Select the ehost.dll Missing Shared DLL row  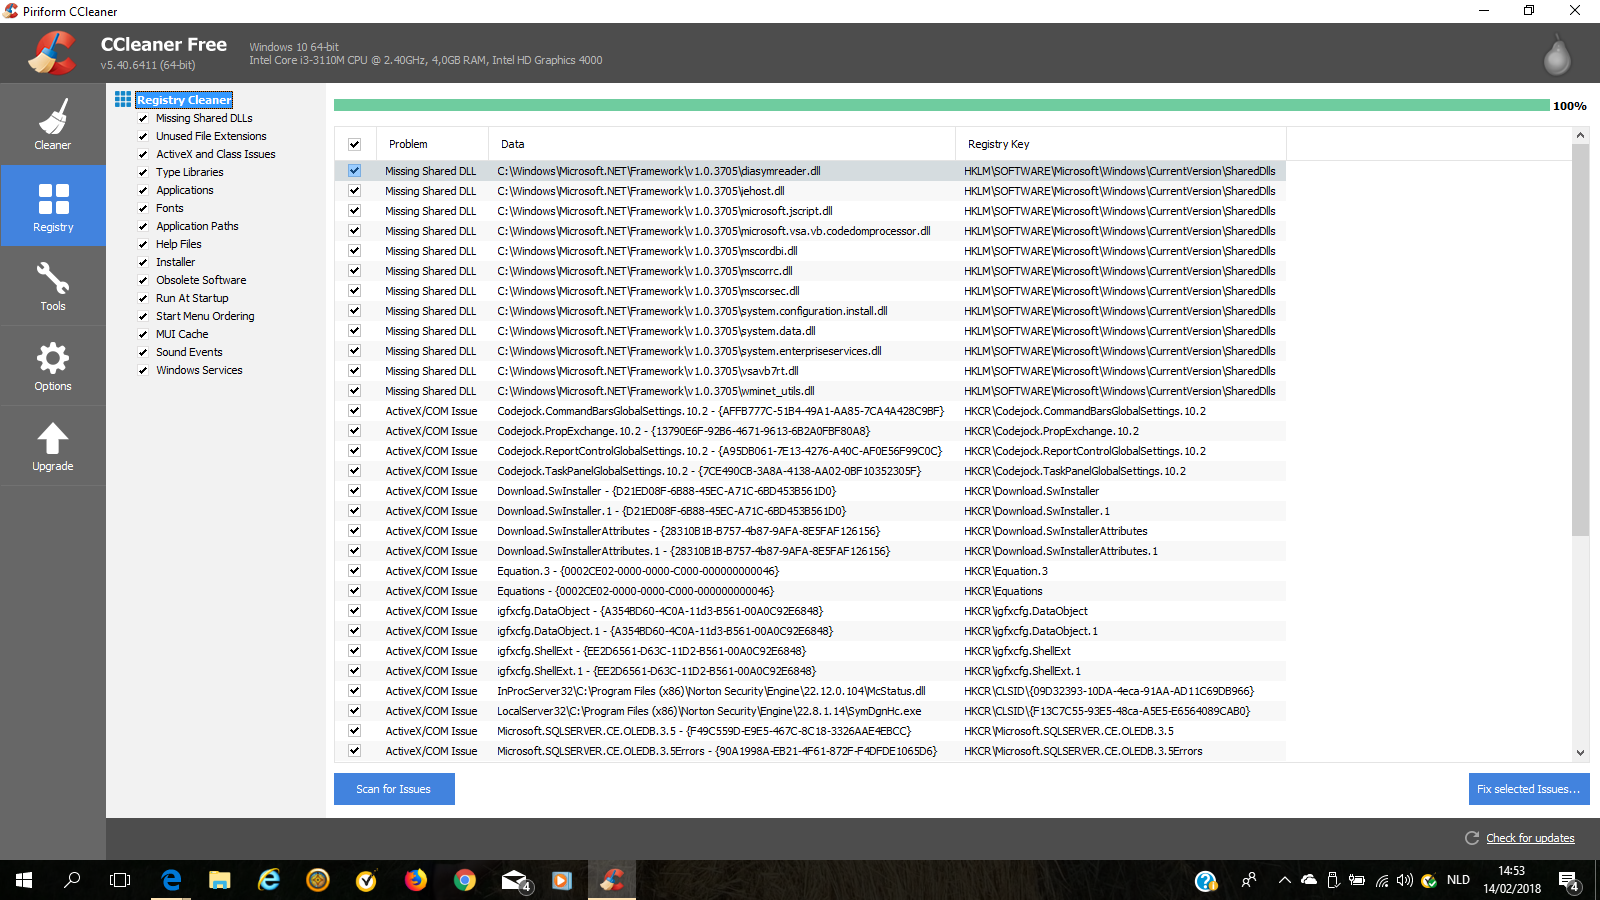(x=810, y=191)
